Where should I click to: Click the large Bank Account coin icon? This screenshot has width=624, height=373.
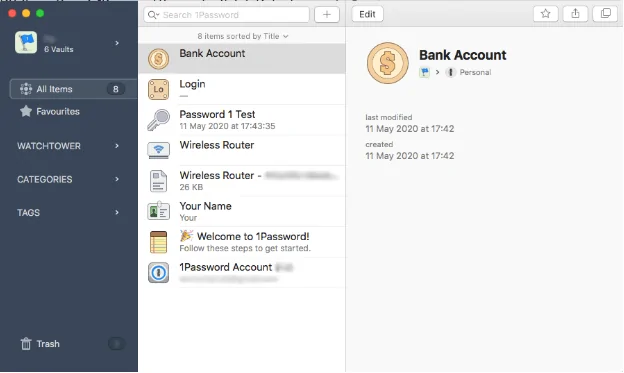click(x=388, y=63)
